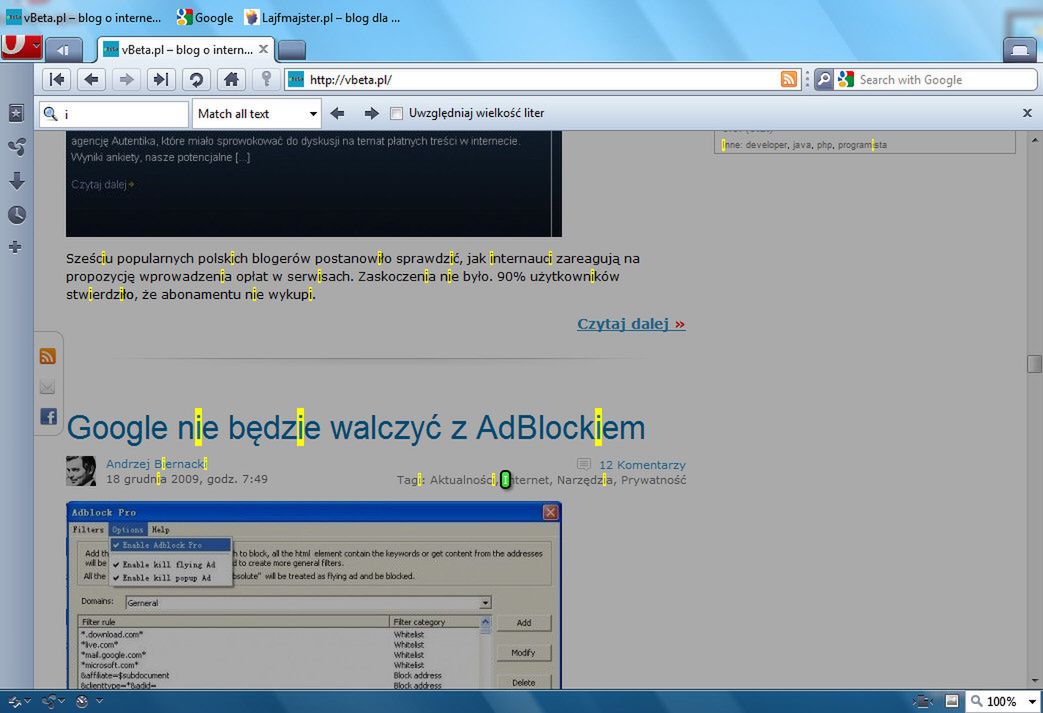This screenshot has width=1043, height=713.
Task: Open the dropdown arrow beside Opera menu
Action: [x=37, y=45]
